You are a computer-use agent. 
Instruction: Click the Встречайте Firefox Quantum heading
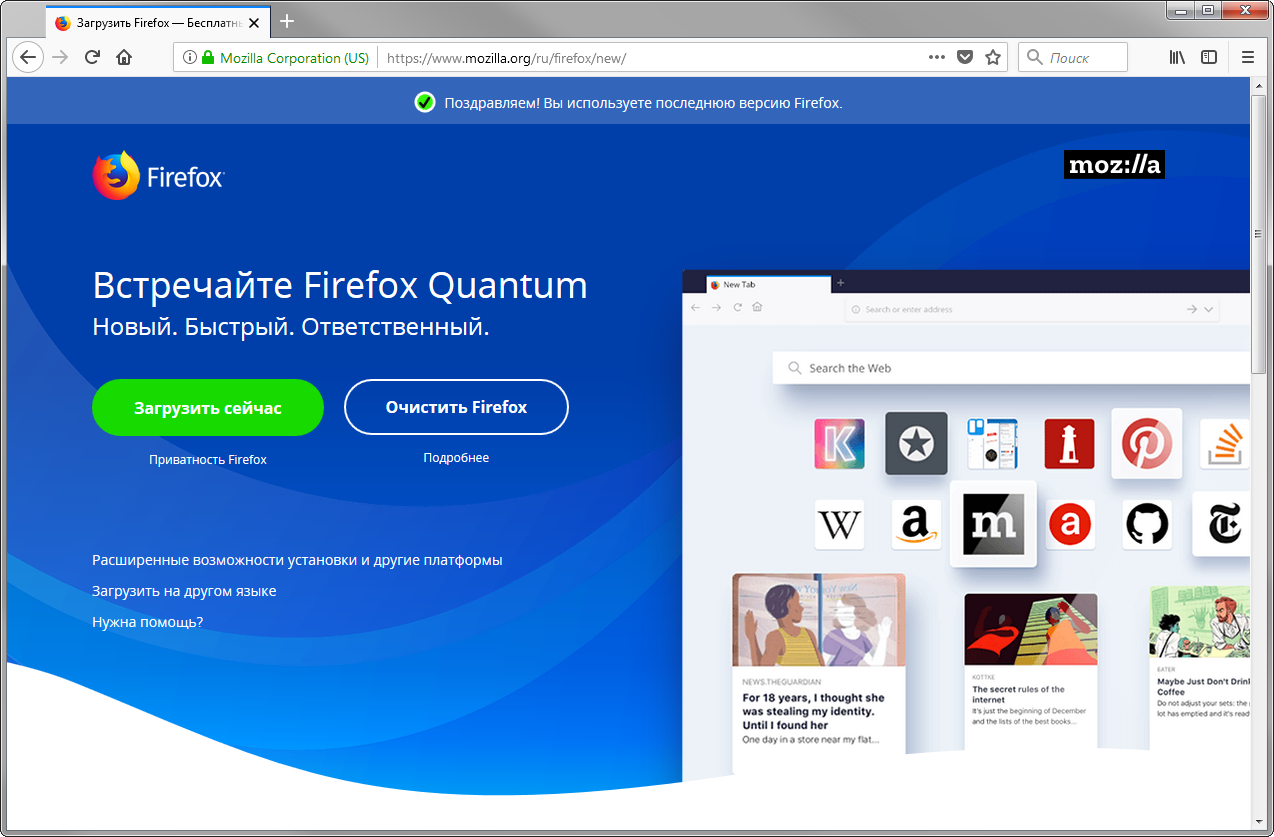(x=340, y=285)
